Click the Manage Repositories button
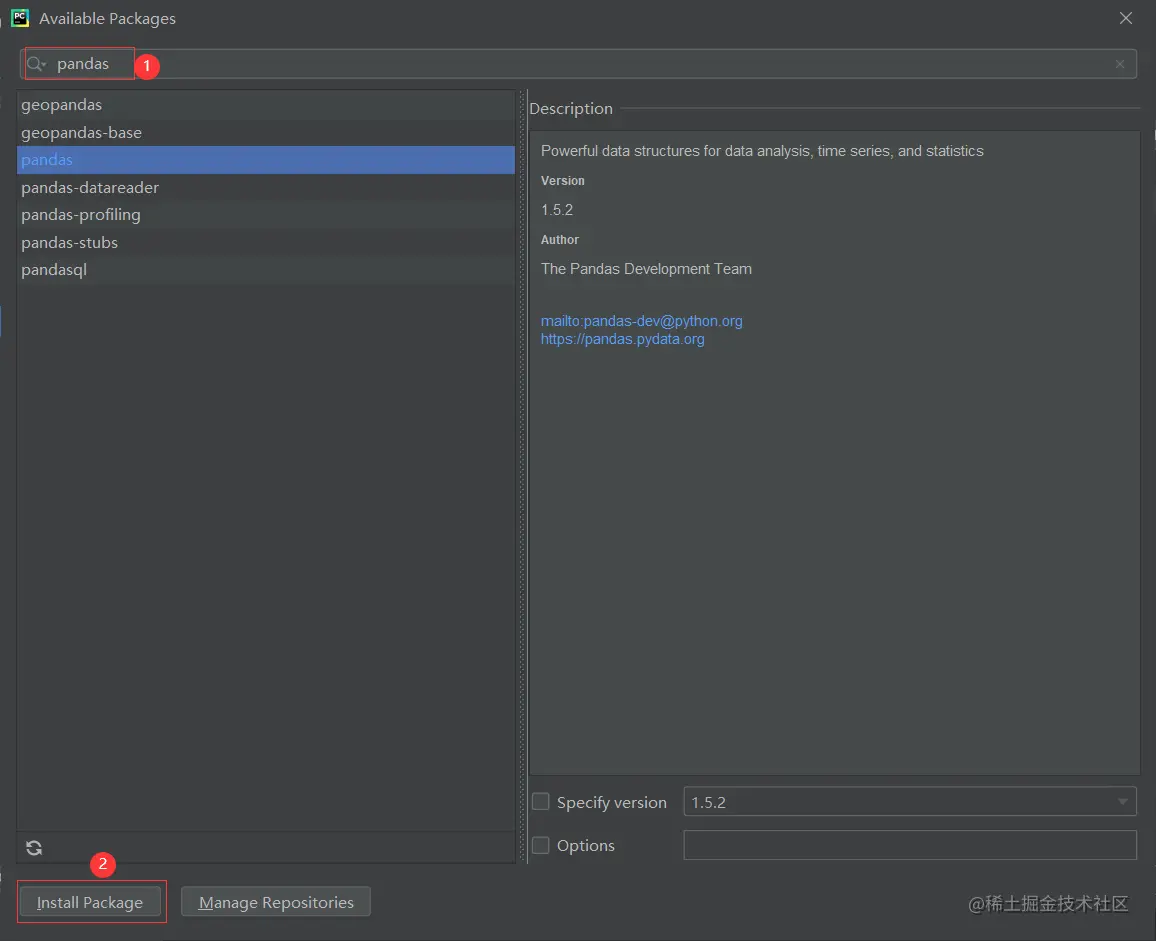Screen dimensions: 1156x941 click(x=276, y=902)
